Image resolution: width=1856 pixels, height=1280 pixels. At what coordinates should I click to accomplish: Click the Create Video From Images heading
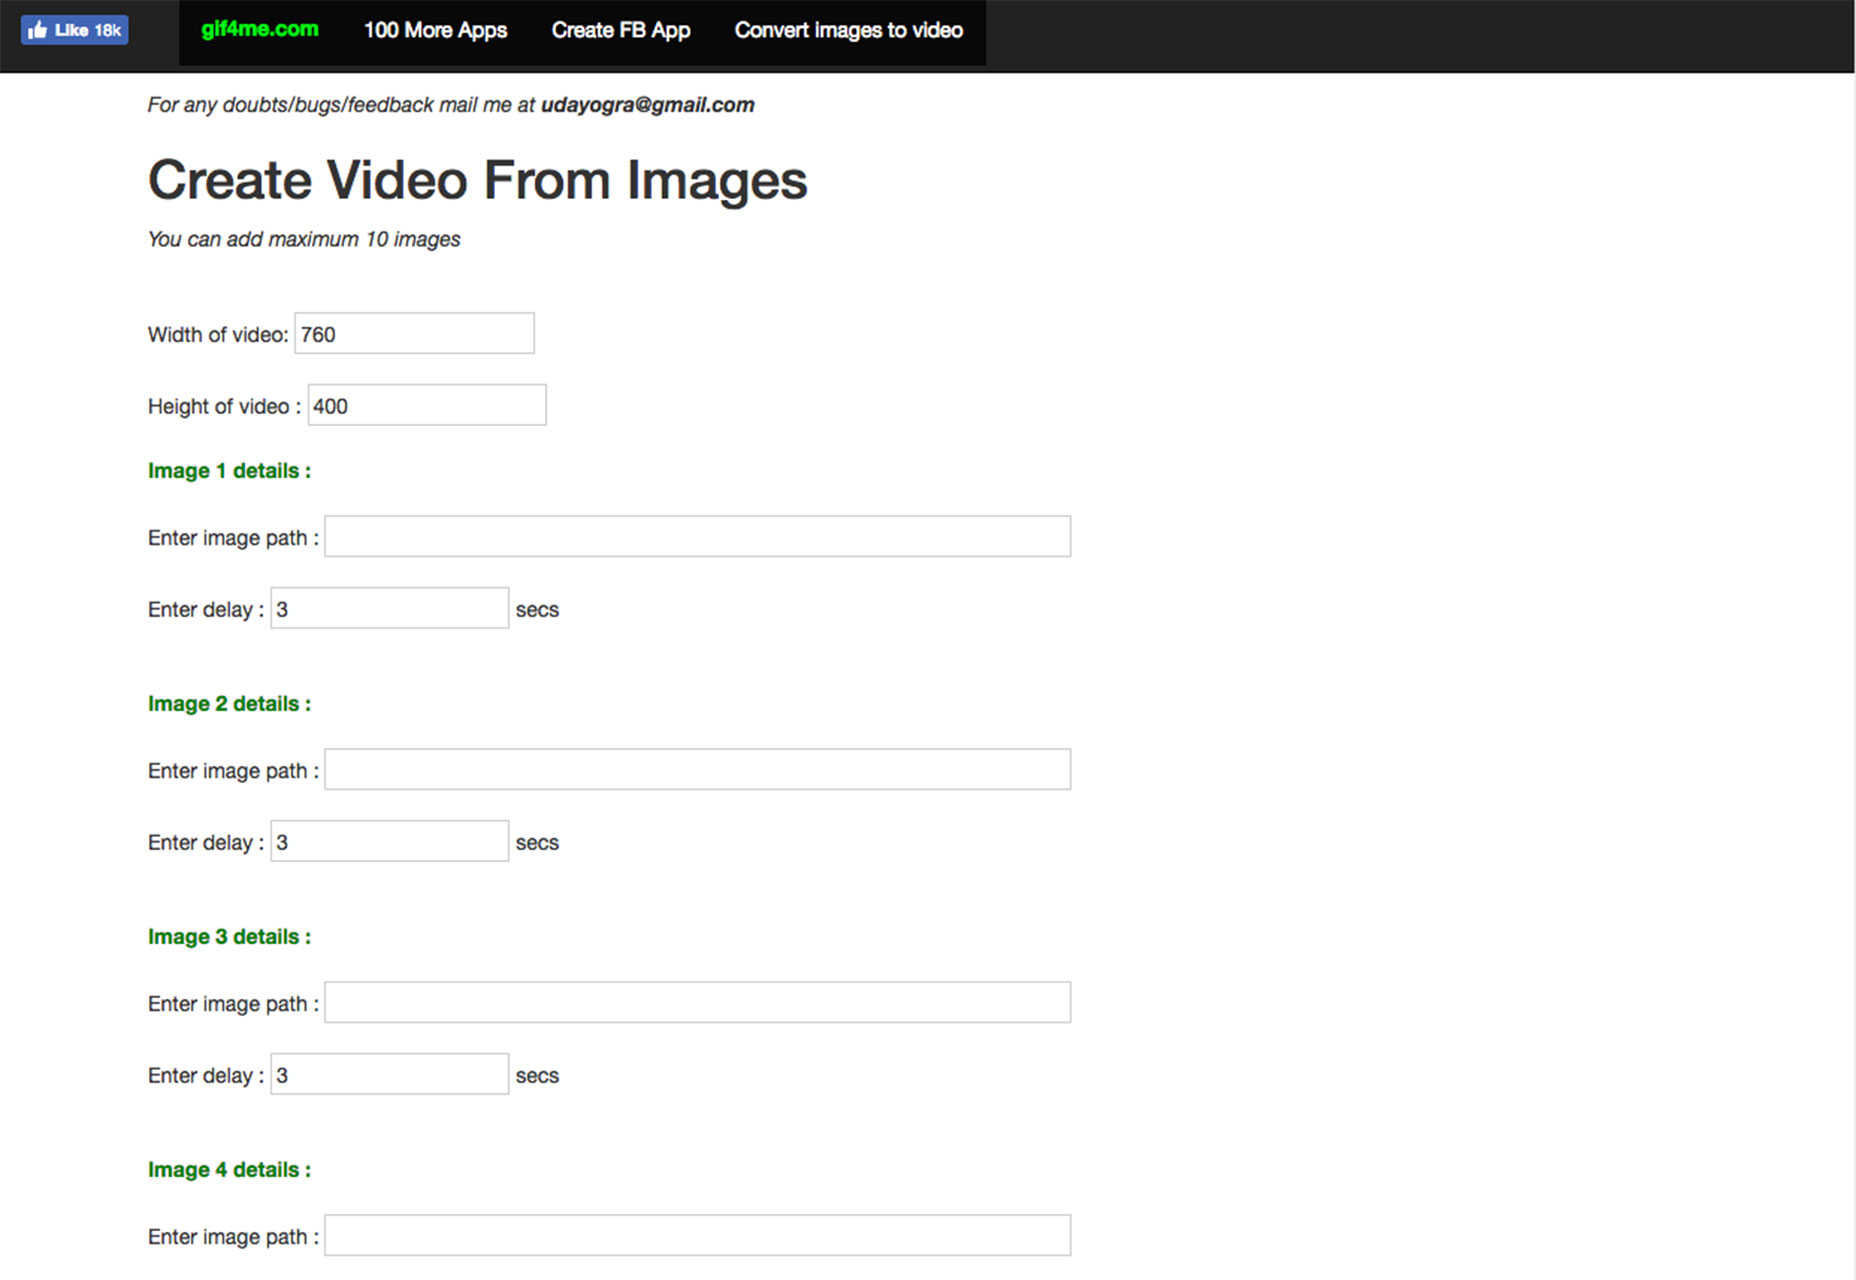pyautogui.click(x=478, y=180)
